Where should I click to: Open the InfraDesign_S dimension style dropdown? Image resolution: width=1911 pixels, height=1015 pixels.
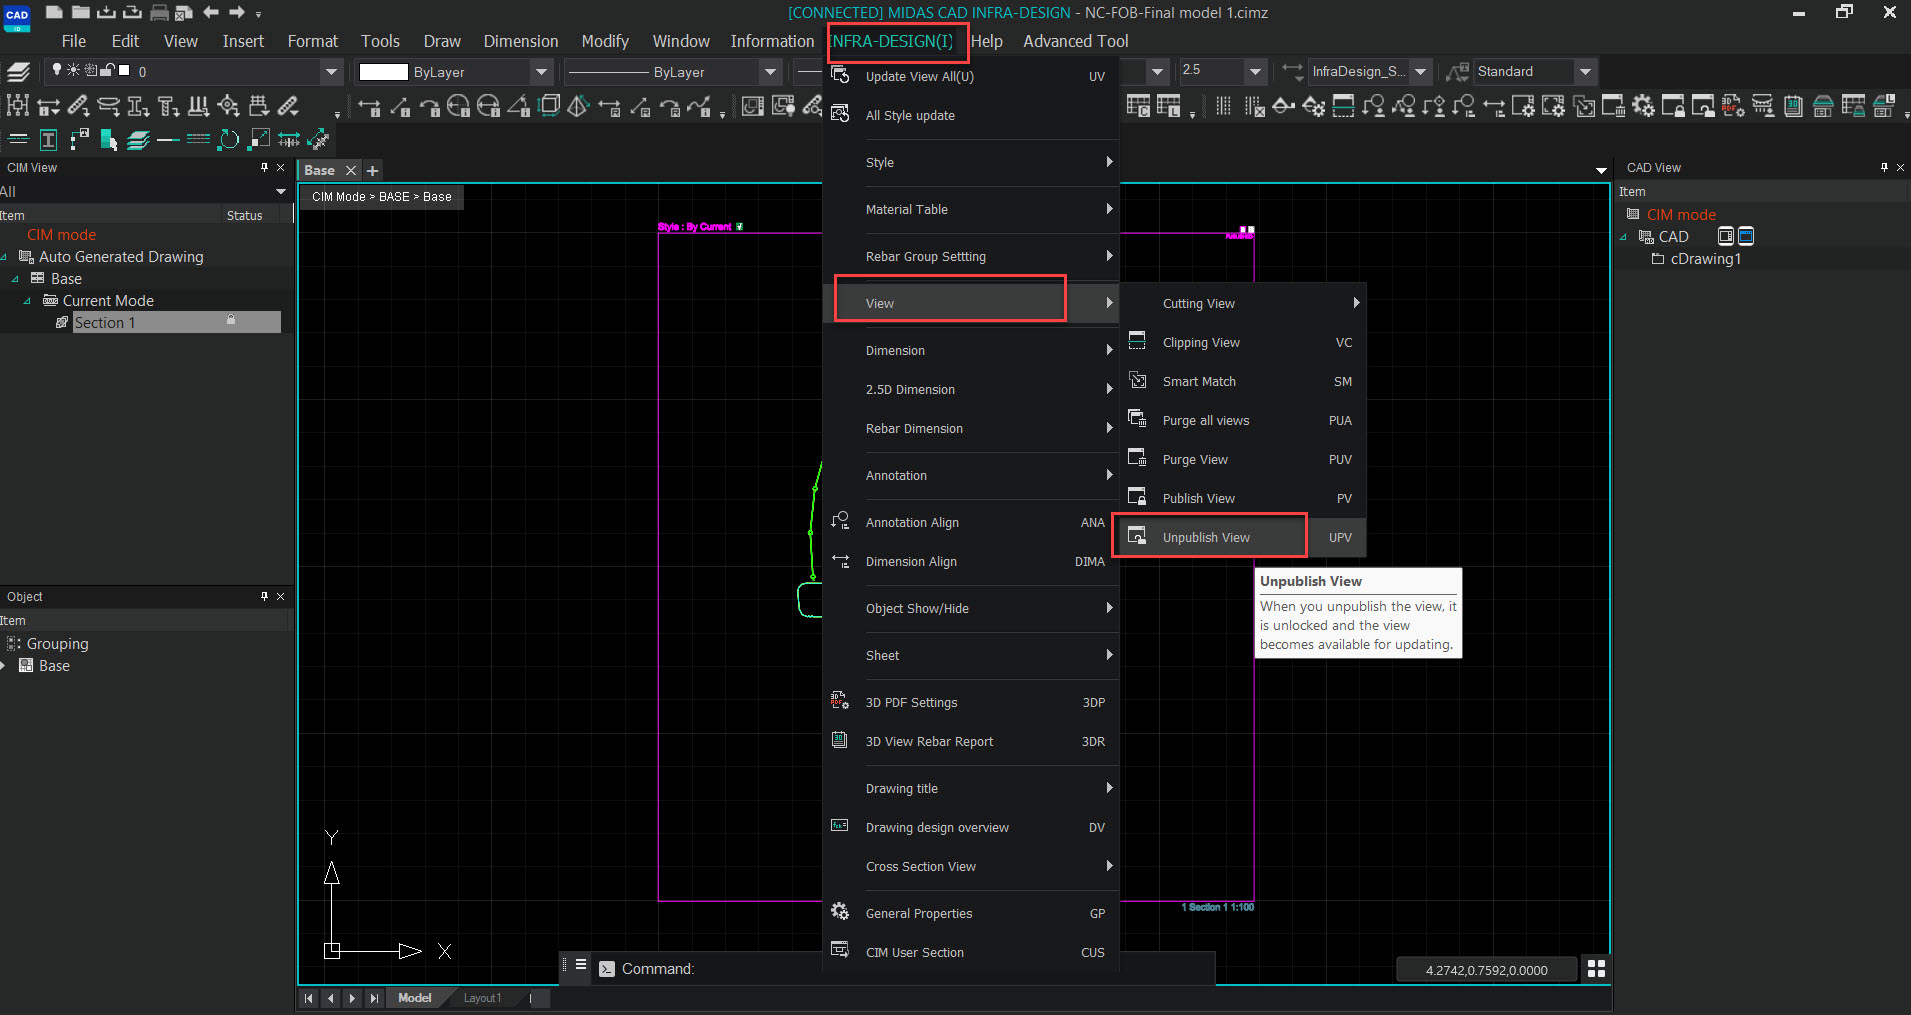tap(1420, 71)
